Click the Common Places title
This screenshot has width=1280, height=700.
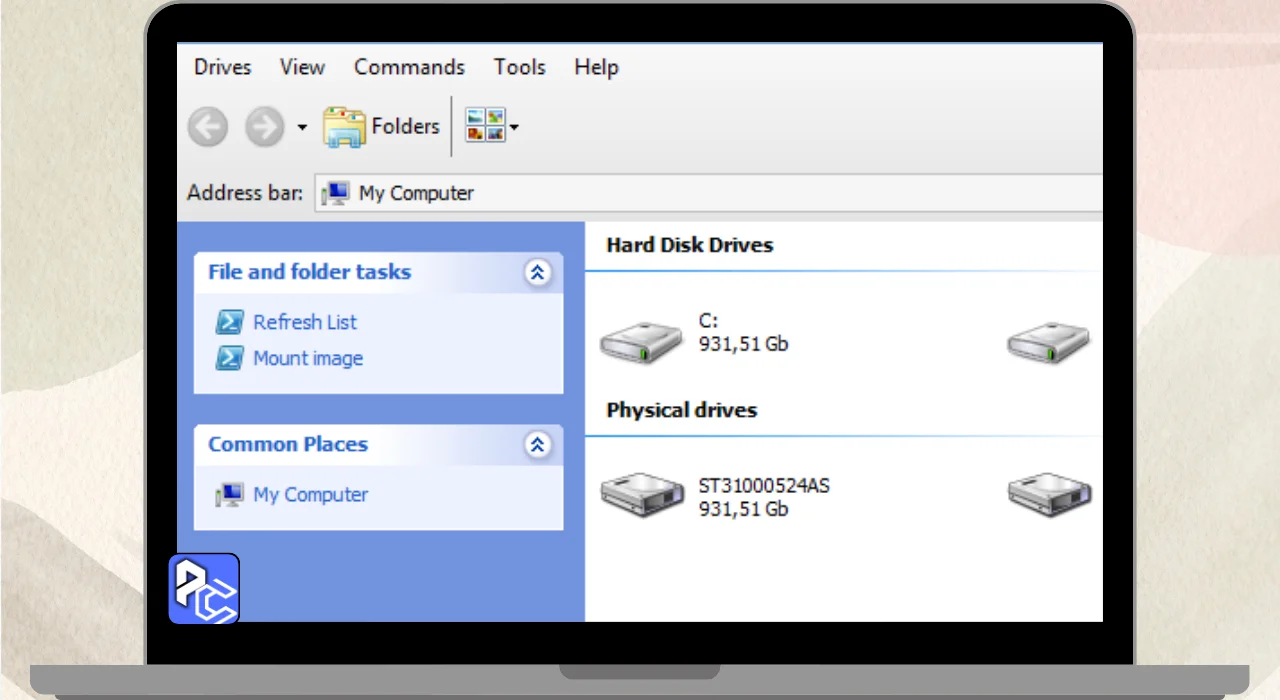point(288,444)
